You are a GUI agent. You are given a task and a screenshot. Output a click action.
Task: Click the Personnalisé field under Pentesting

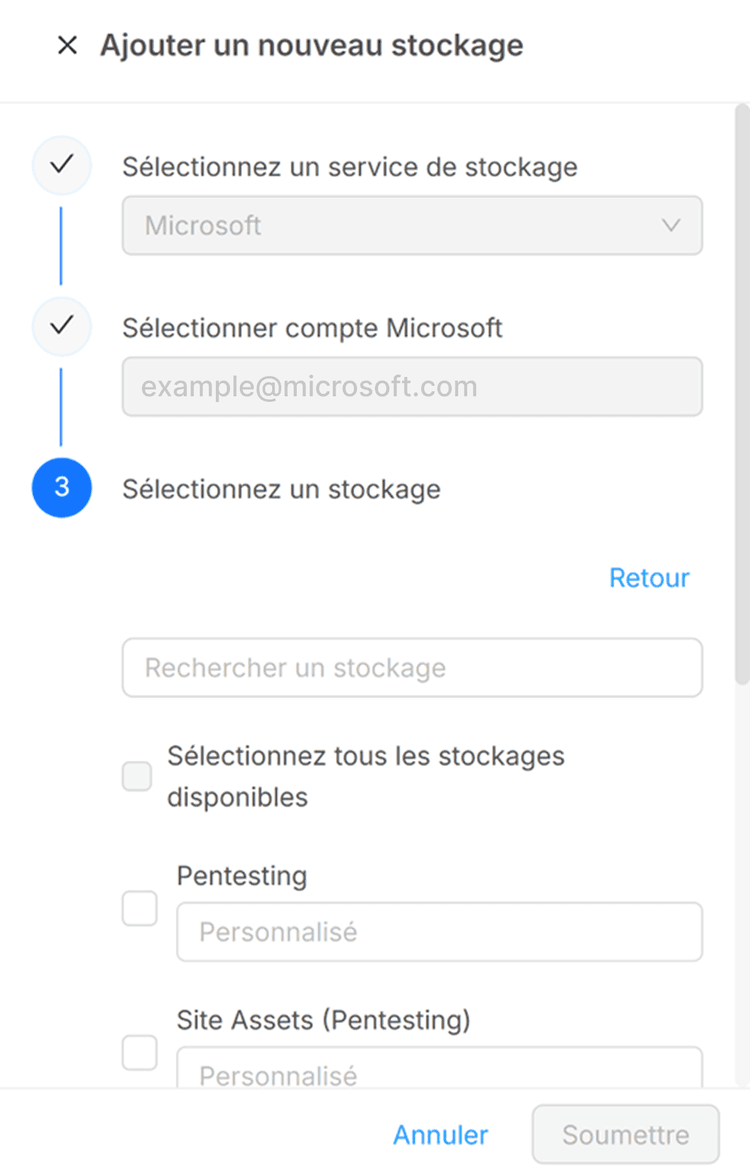[439, 932]
